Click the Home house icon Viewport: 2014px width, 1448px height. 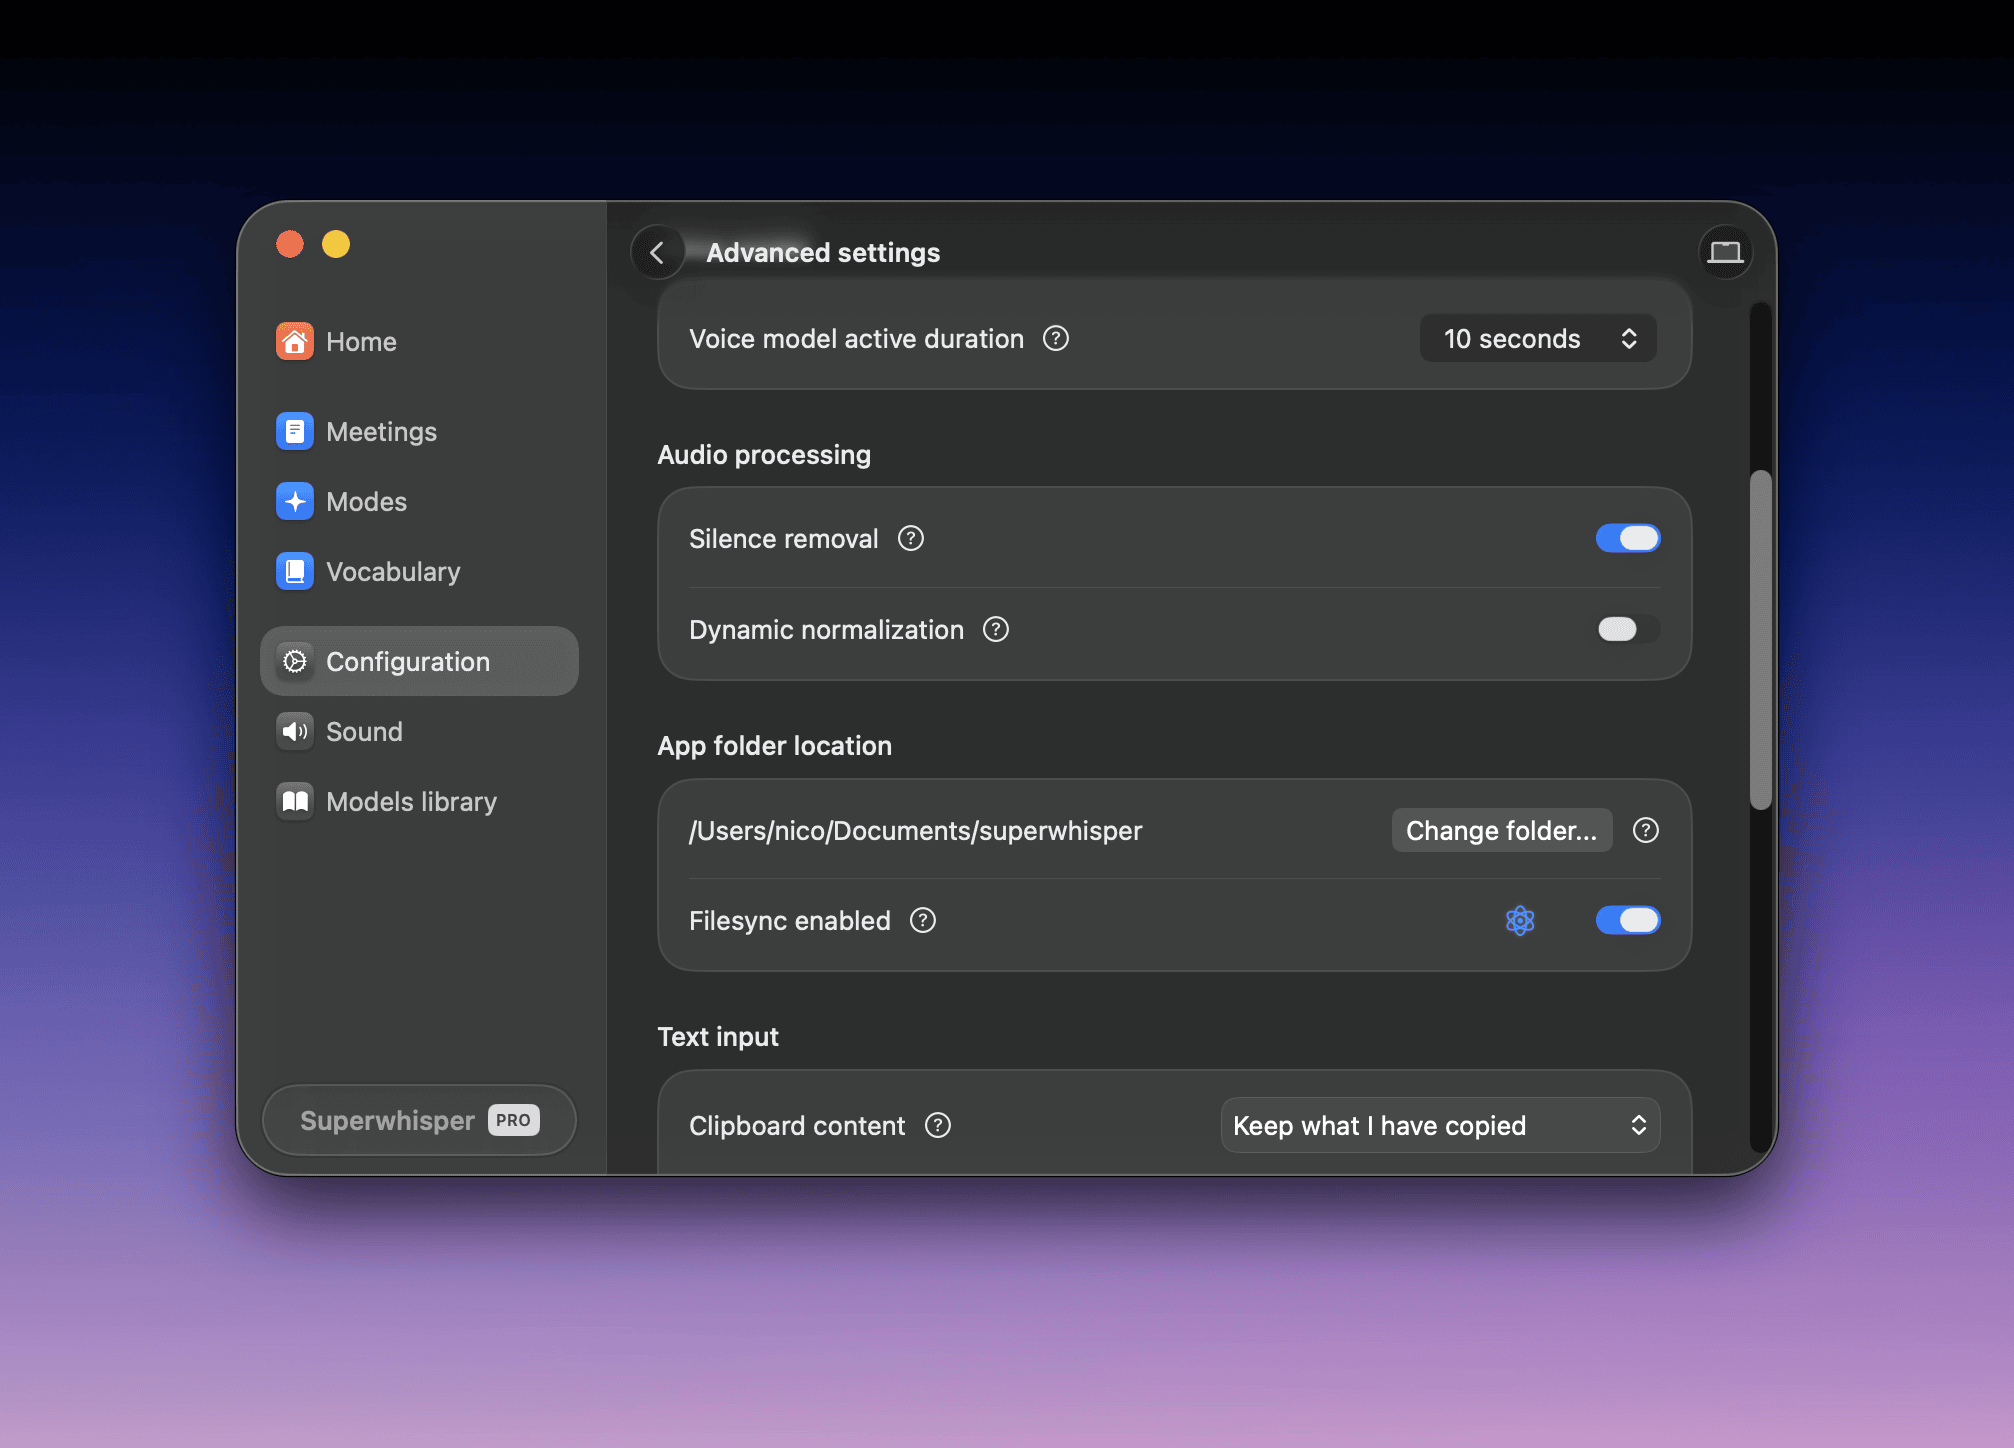[x=294, y=341]
